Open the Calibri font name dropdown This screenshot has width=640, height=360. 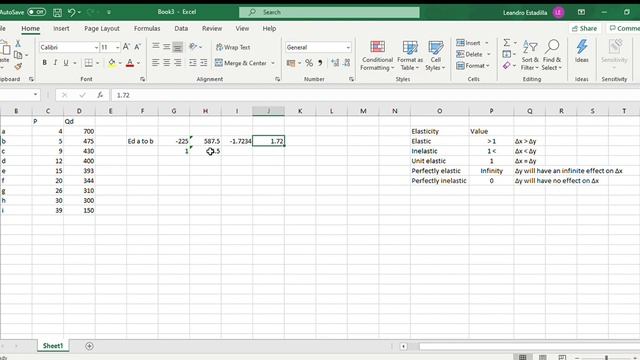click(x=96, y=47)
